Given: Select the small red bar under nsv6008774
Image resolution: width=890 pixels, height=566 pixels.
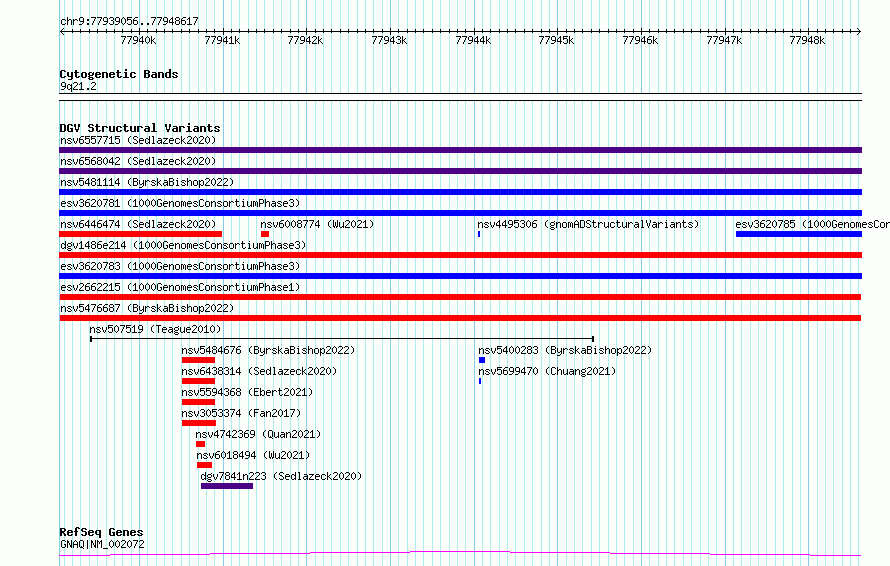Looking at the screenshot, I should 265,234.
